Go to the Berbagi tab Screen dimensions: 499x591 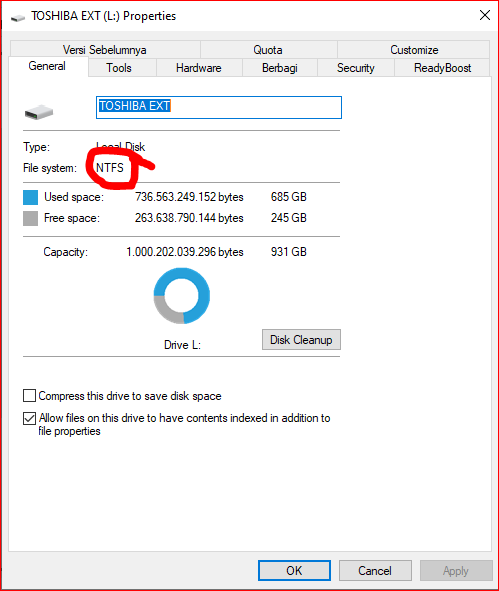tap(280, 68)
